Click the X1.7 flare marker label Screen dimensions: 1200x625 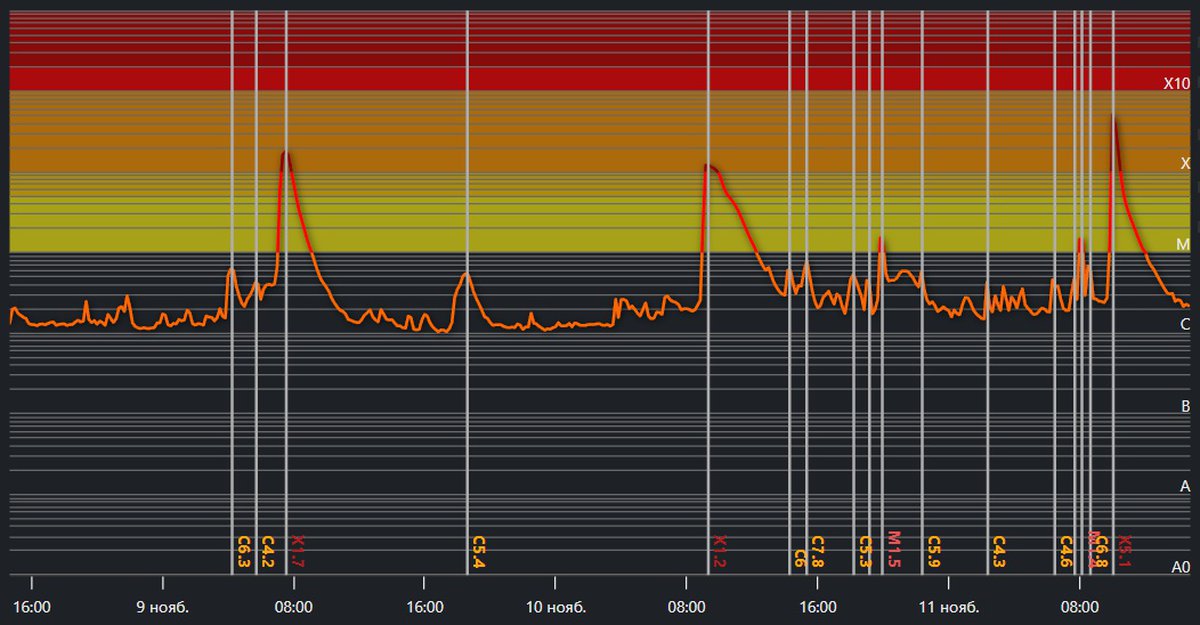(297, 552)
